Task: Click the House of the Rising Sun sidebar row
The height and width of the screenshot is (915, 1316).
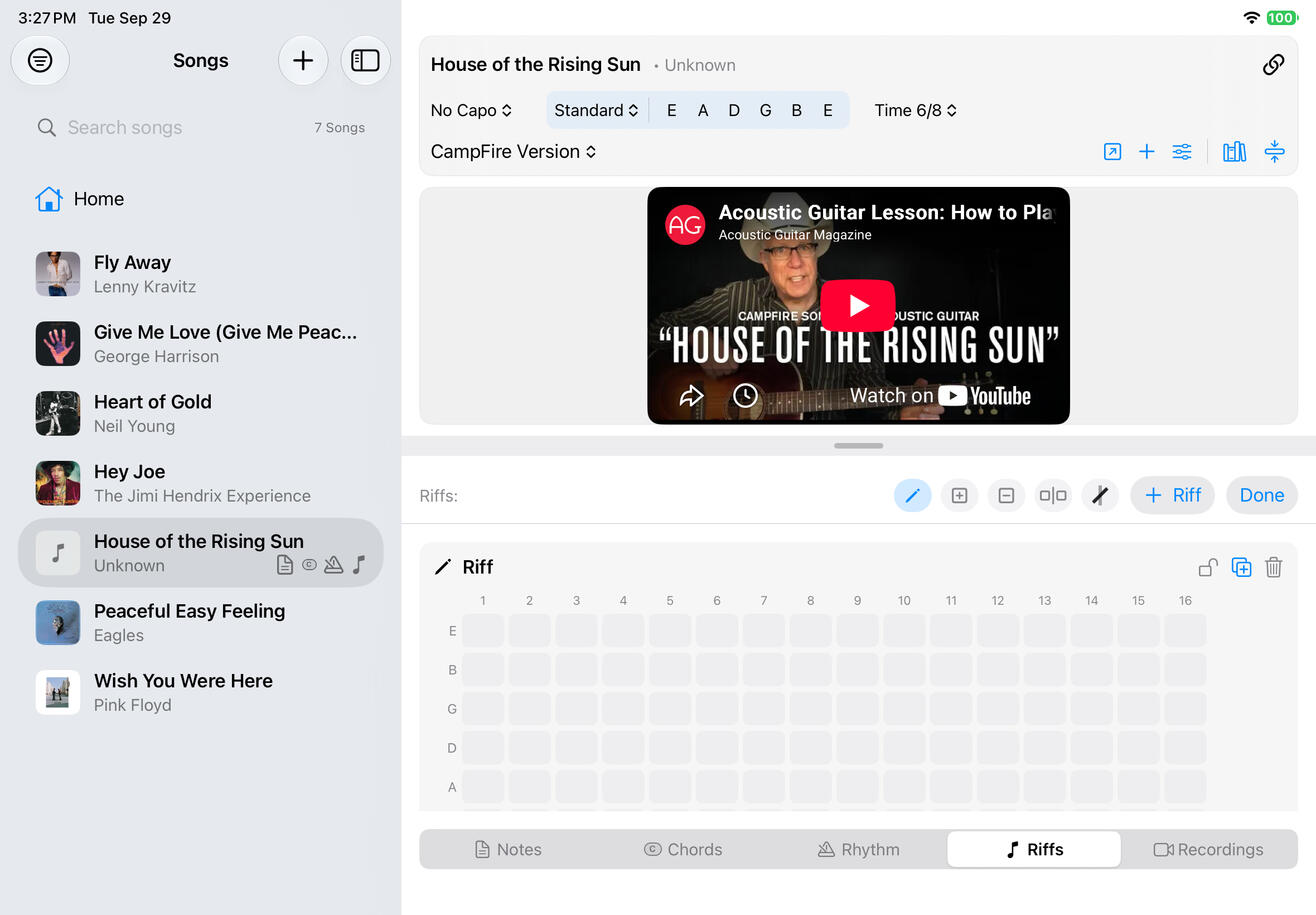Action: [x=200, y=553]
